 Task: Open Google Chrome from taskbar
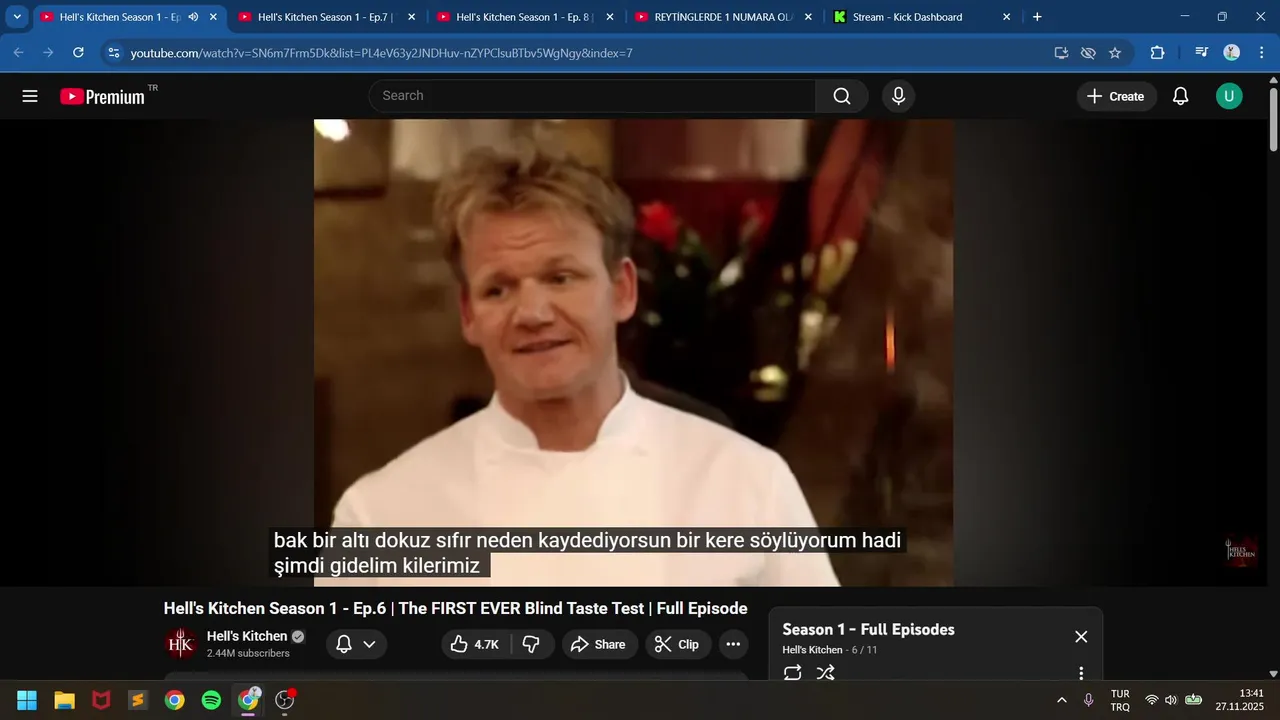point(174,700)
